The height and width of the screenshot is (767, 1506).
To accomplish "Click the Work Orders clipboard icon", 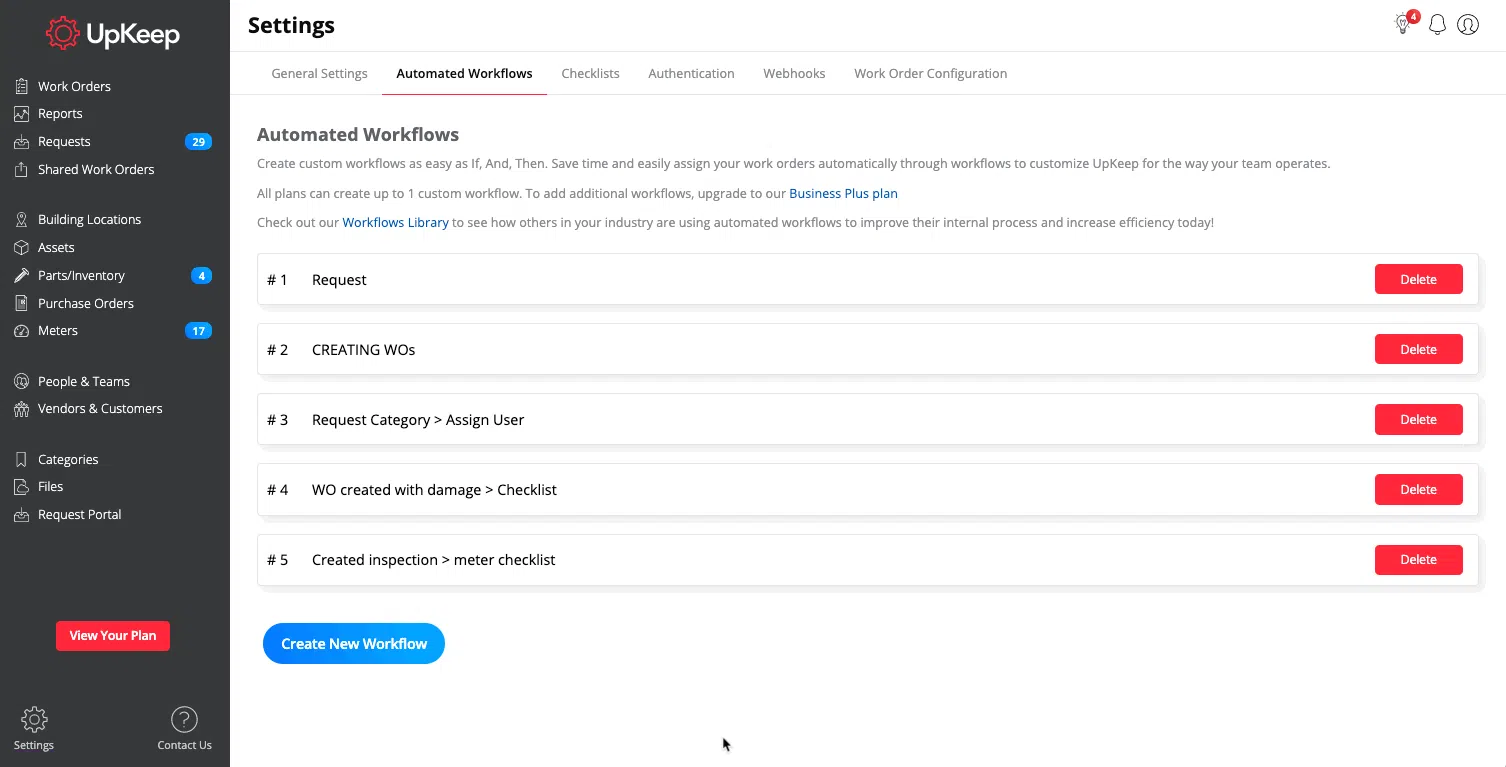I will [x=21, y=86].
